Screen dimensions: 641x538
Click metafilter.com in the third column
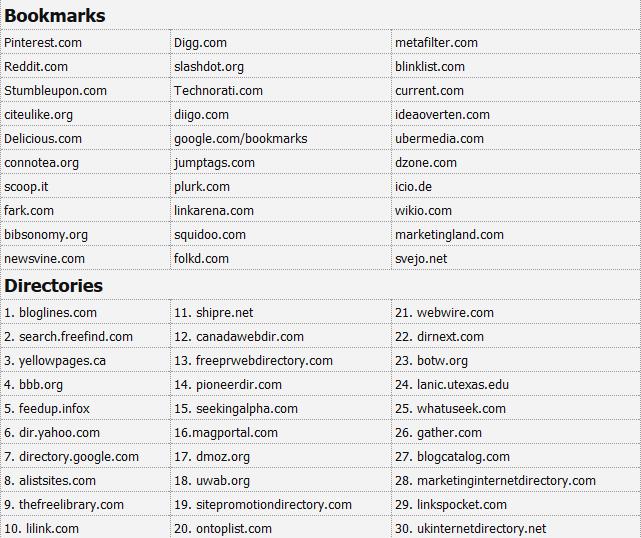click(436, 43)
